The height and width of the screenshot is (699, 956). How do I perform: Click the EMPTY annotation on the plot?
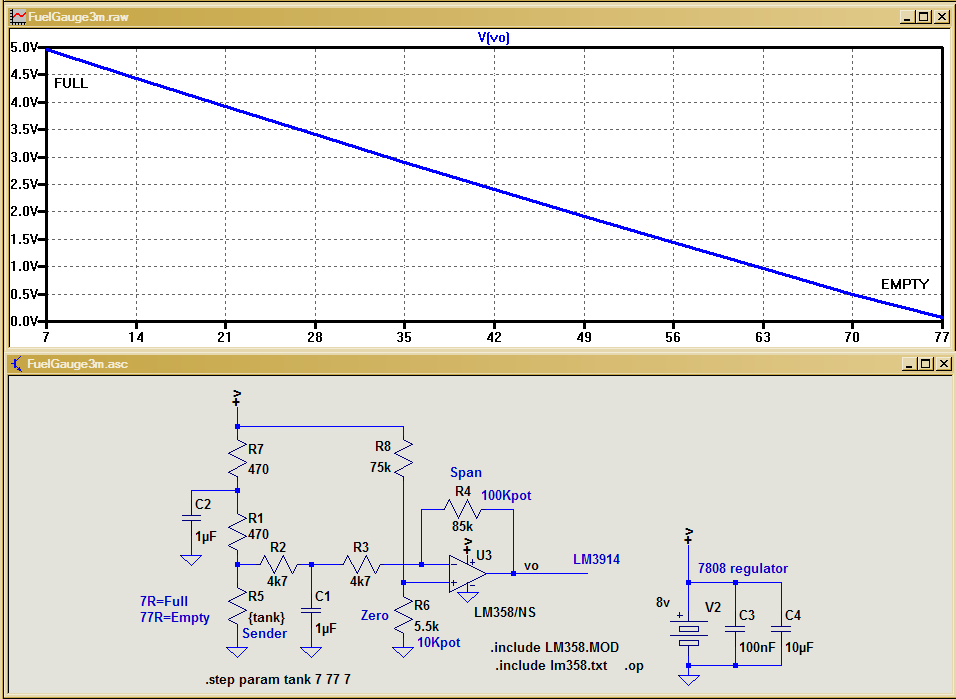click(905, 284)
